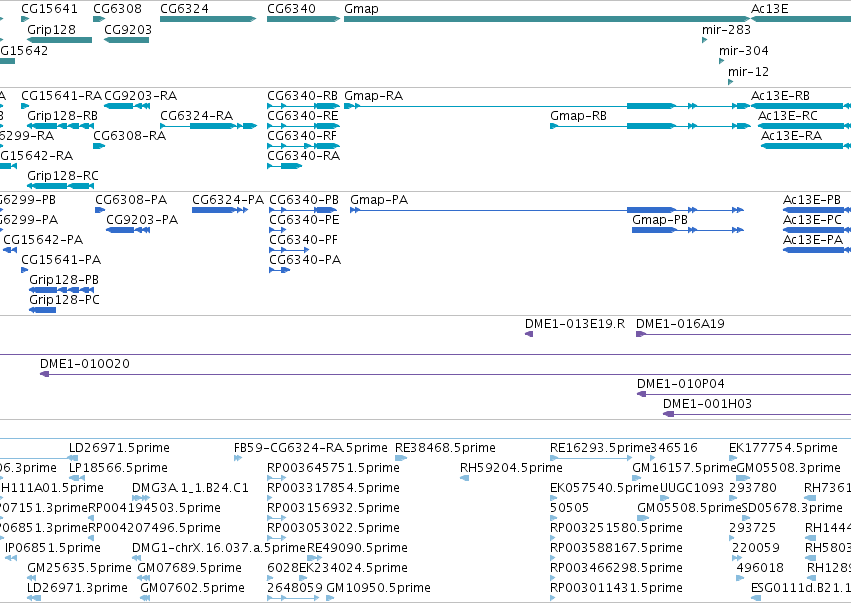Screen dimensions: 851x603
Task: Click the Gmap-RB transcript label
Action: point(579,116)
